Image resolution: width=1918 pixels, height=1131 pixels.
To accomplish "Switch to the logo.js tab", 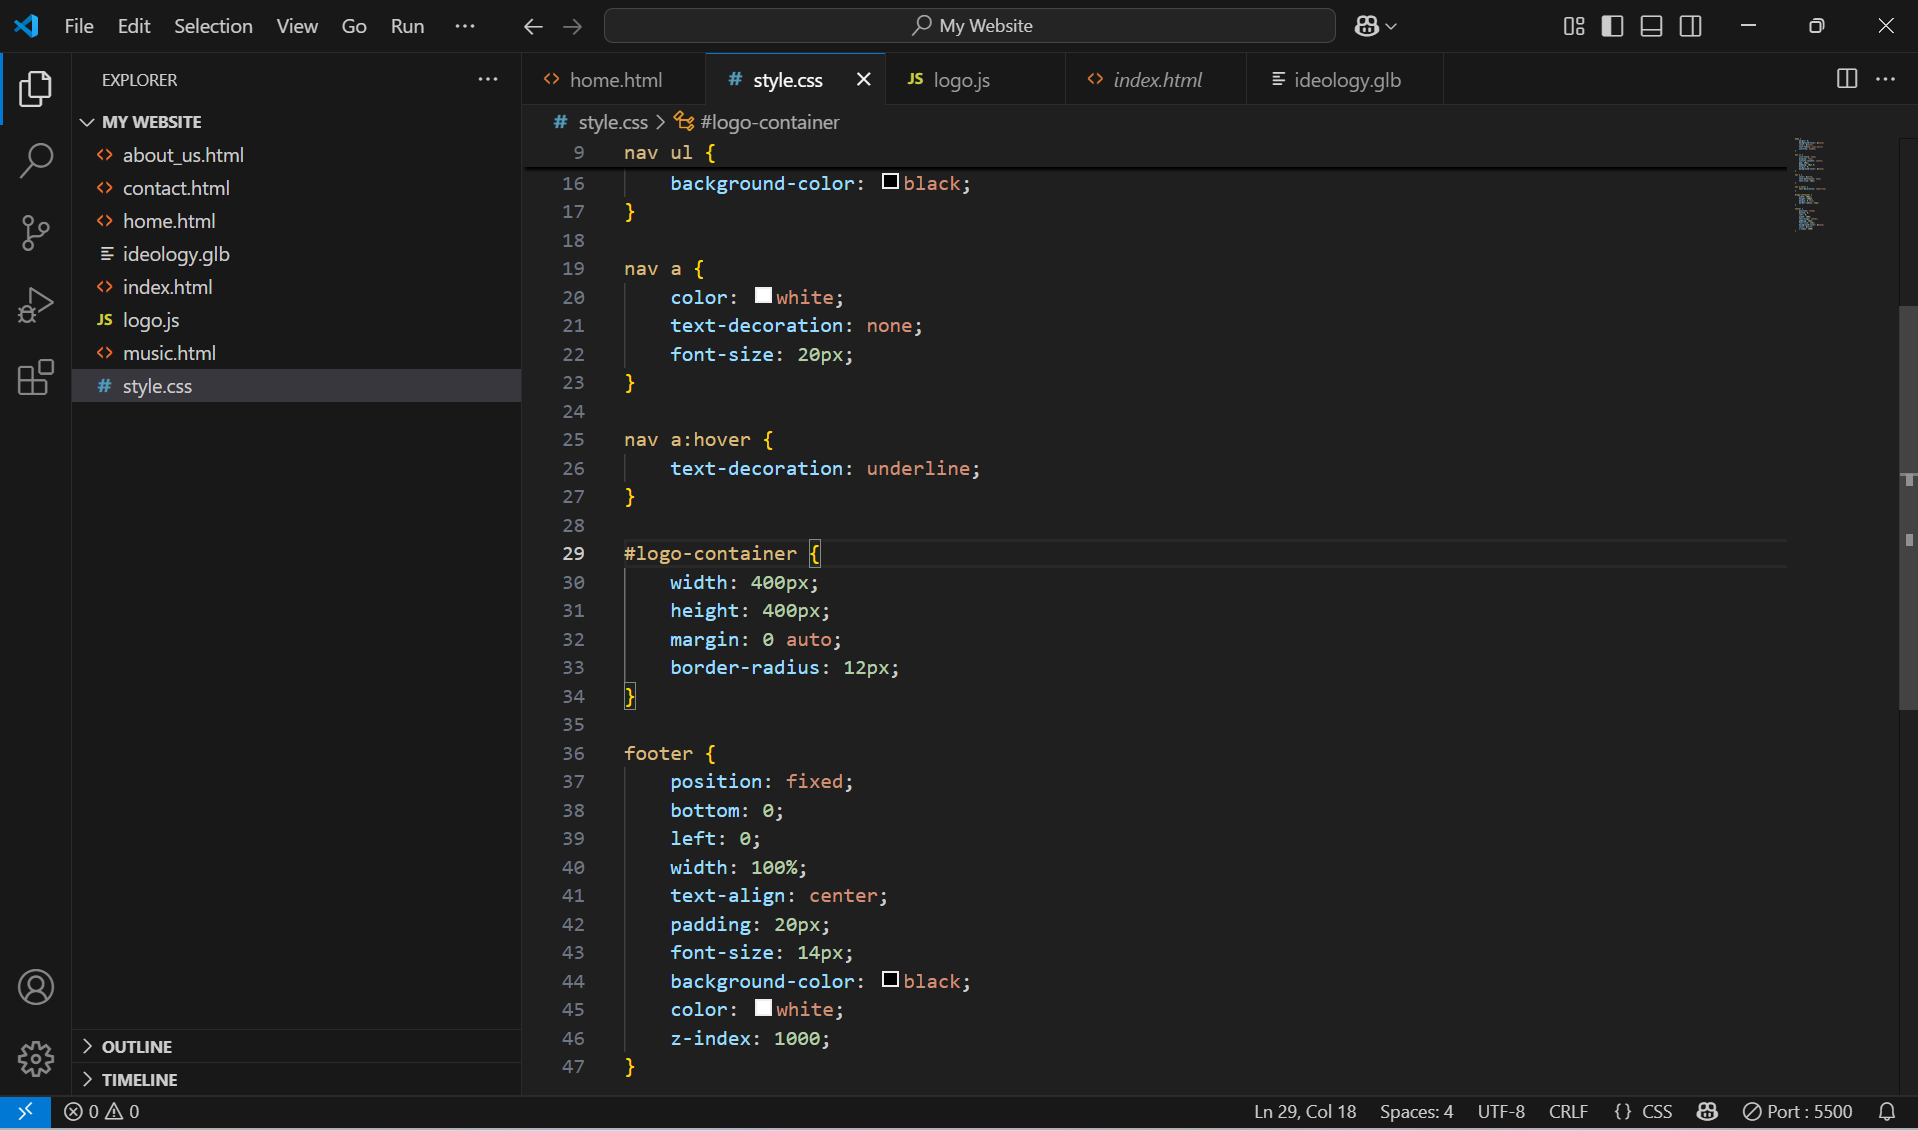I will click(975, 79).
